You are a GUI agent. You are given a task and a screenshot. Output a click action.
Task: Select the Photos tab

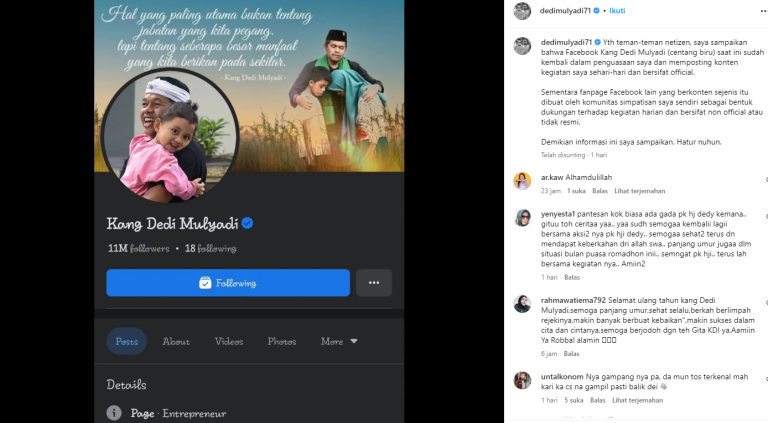(x=281, y=341)
